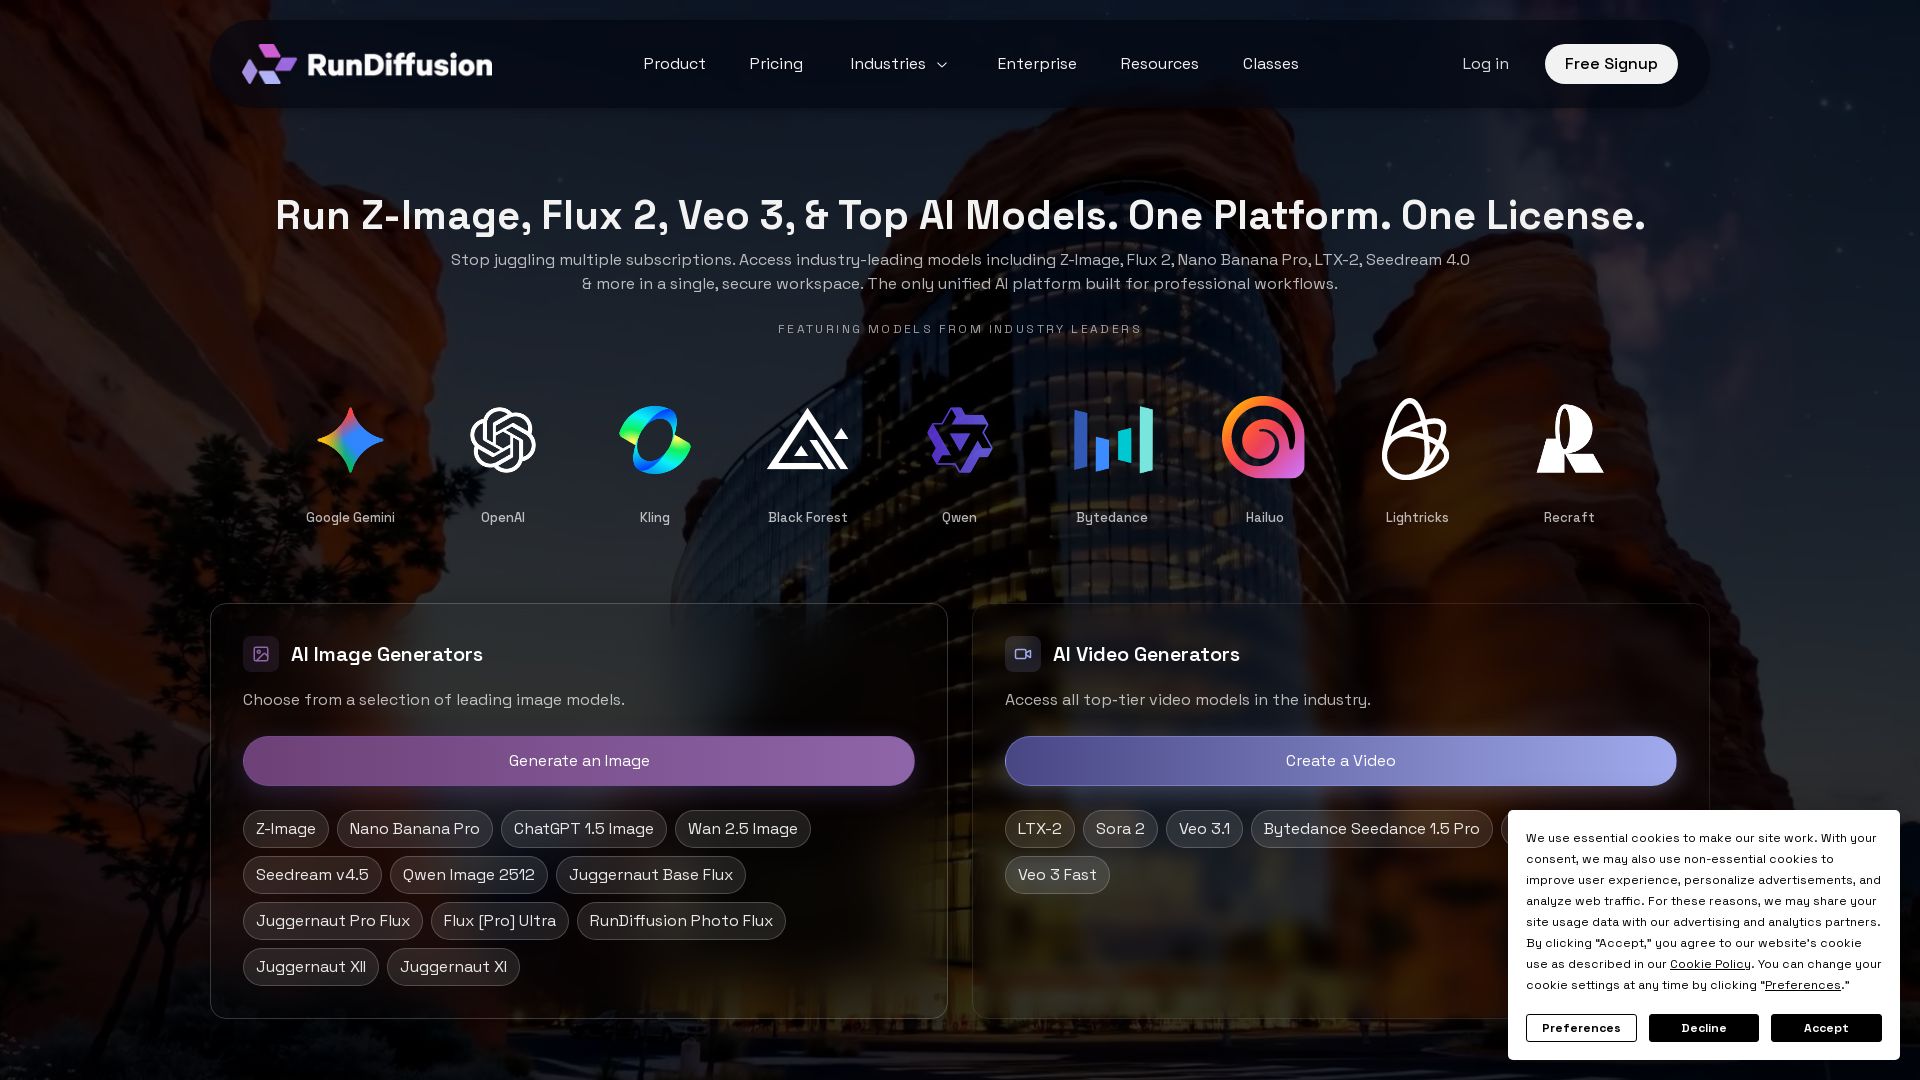1920x1080 pixels.
Task: Select the Sora 2 model chip
Action: [x=1120, y=829]
